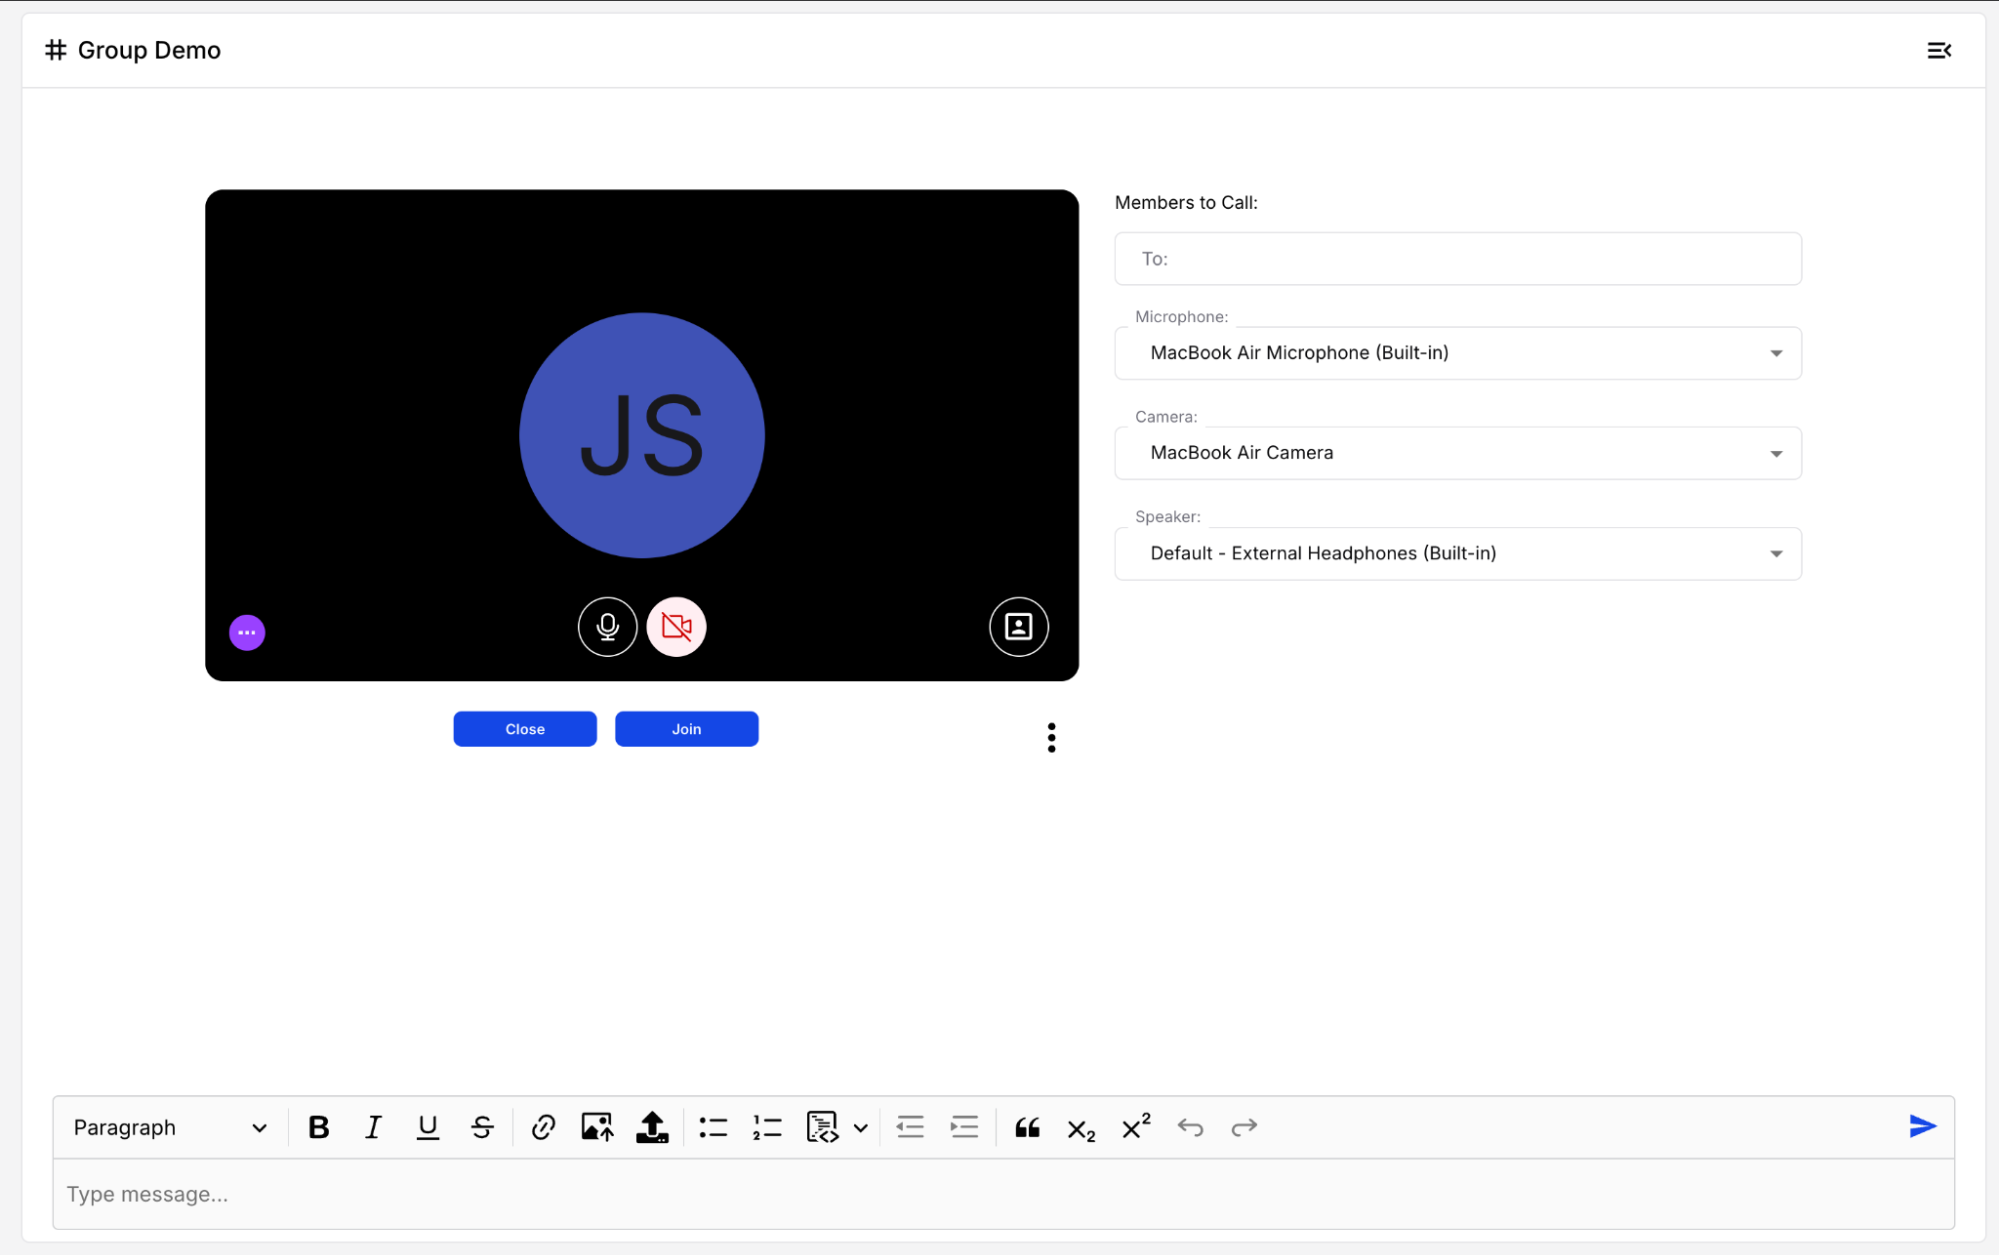Open the Camera device dropdown

tap(1458, 453)
